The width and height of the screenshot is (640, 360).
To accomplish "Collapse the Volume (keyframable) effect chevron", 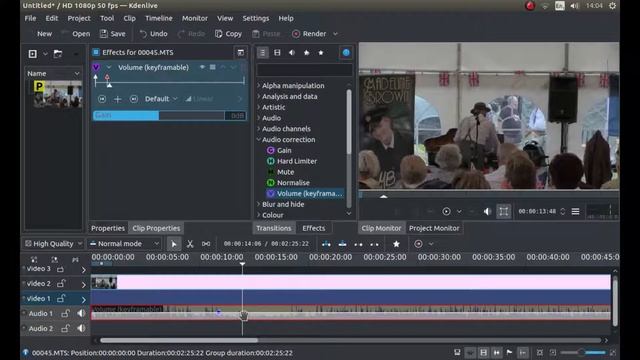I will click(109, 67).
